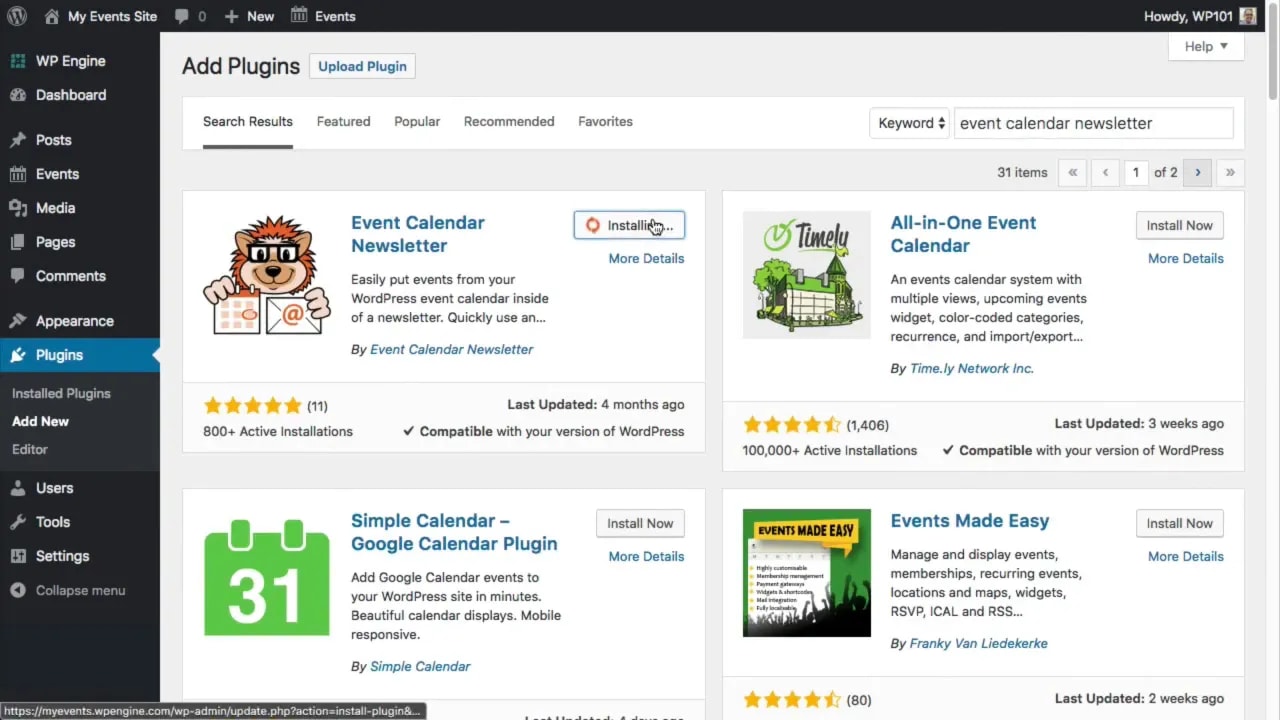Install the All-in-One Event Calendar plugin
The image size is (1280, 720).
(x=1180, y=225)
